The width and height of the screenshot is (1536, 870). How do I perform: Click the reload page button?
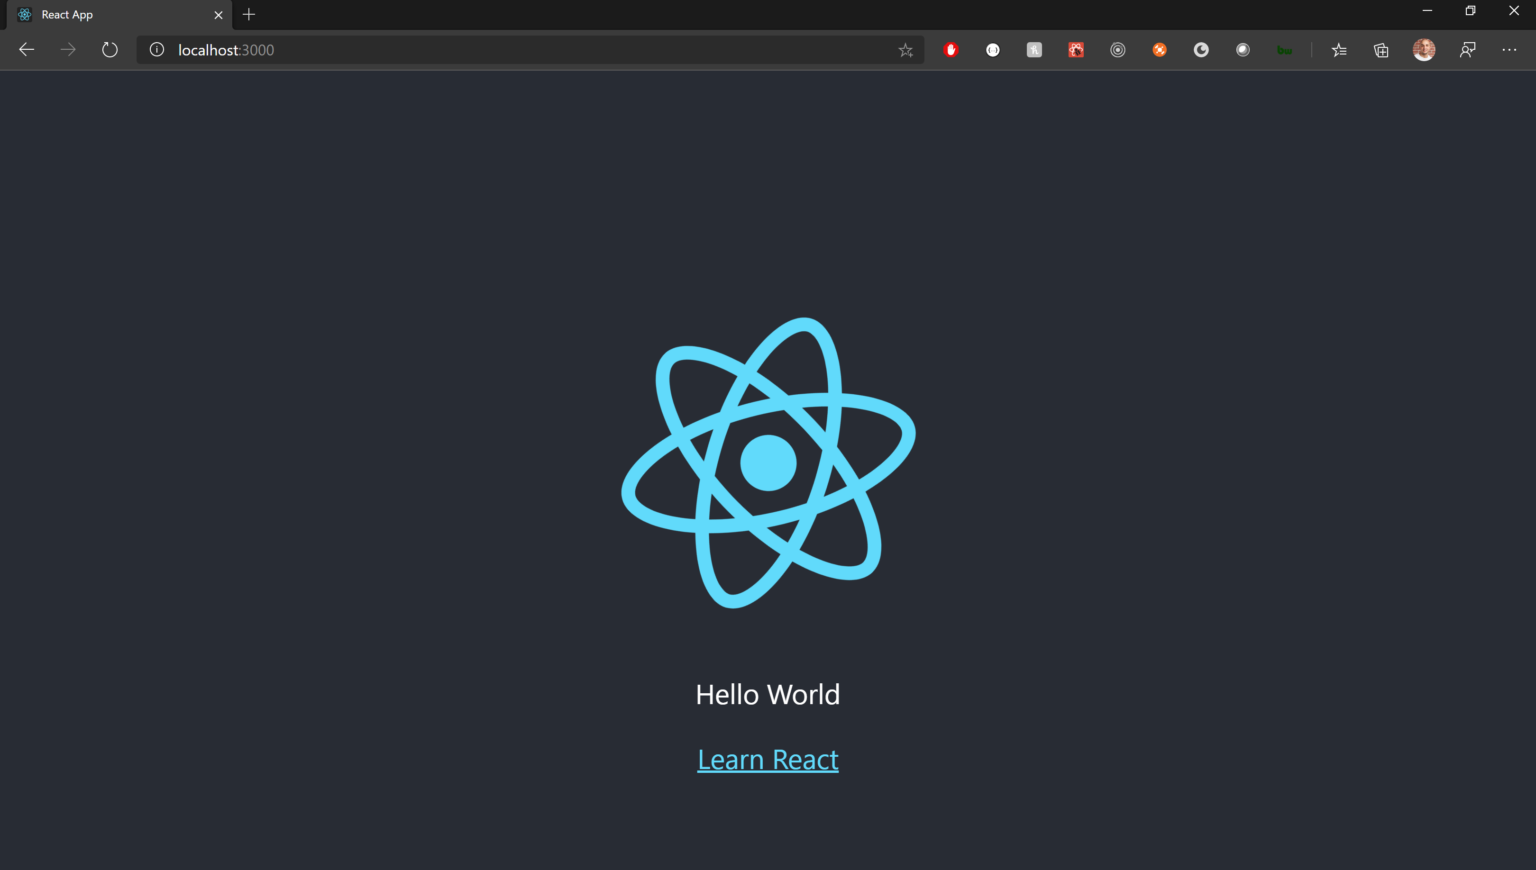tap(109, 49)
